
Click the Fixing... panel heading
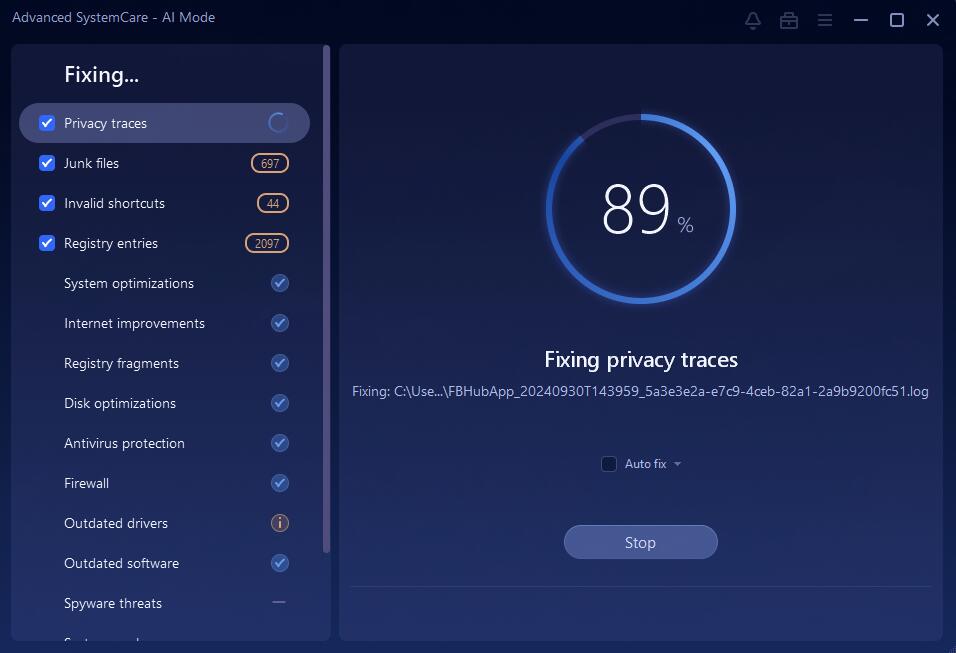(102, 75)
